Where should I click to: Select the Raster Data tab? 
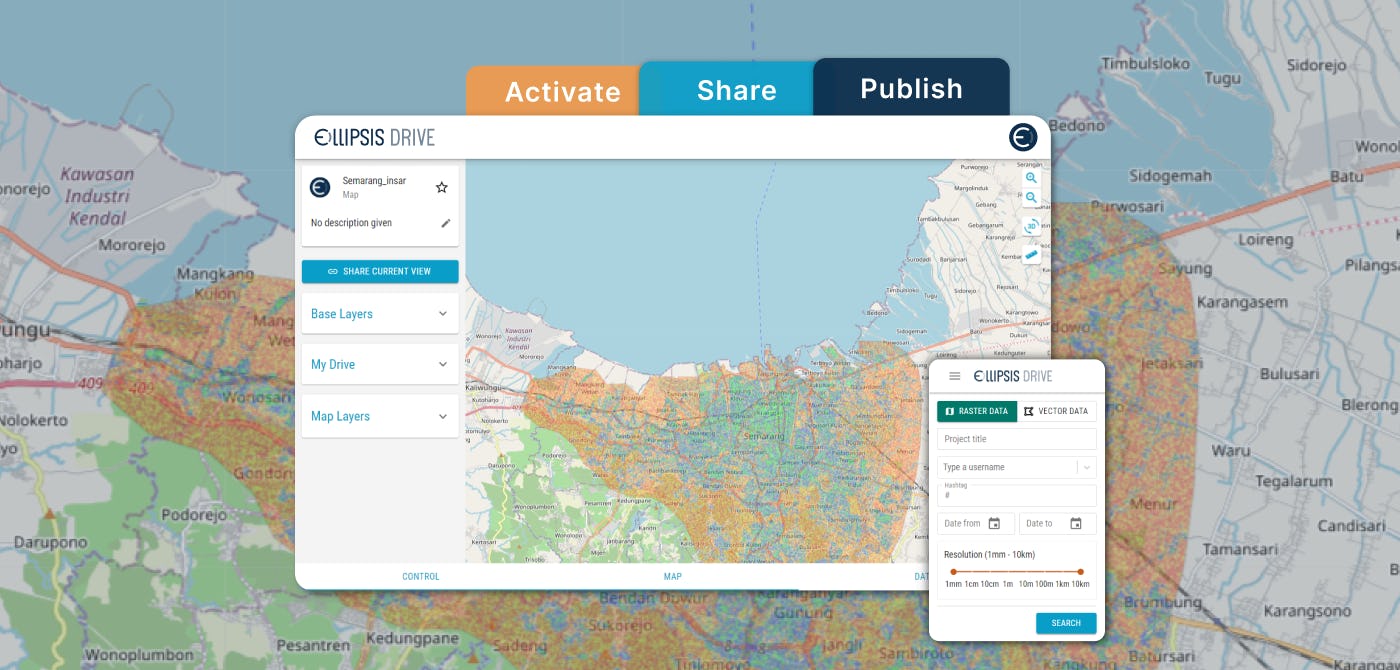pos(977,411)
